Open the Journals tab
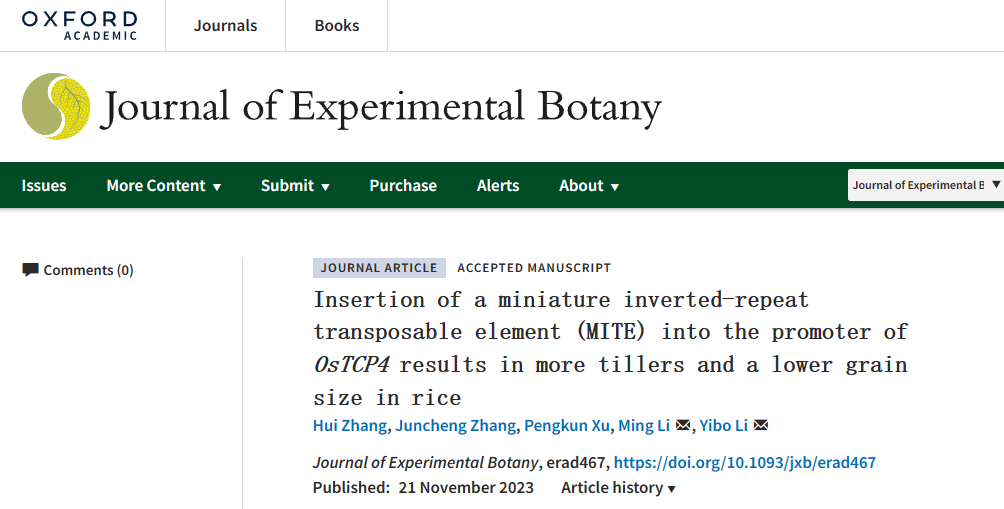 pyautogui.click(x=225, y=26)
